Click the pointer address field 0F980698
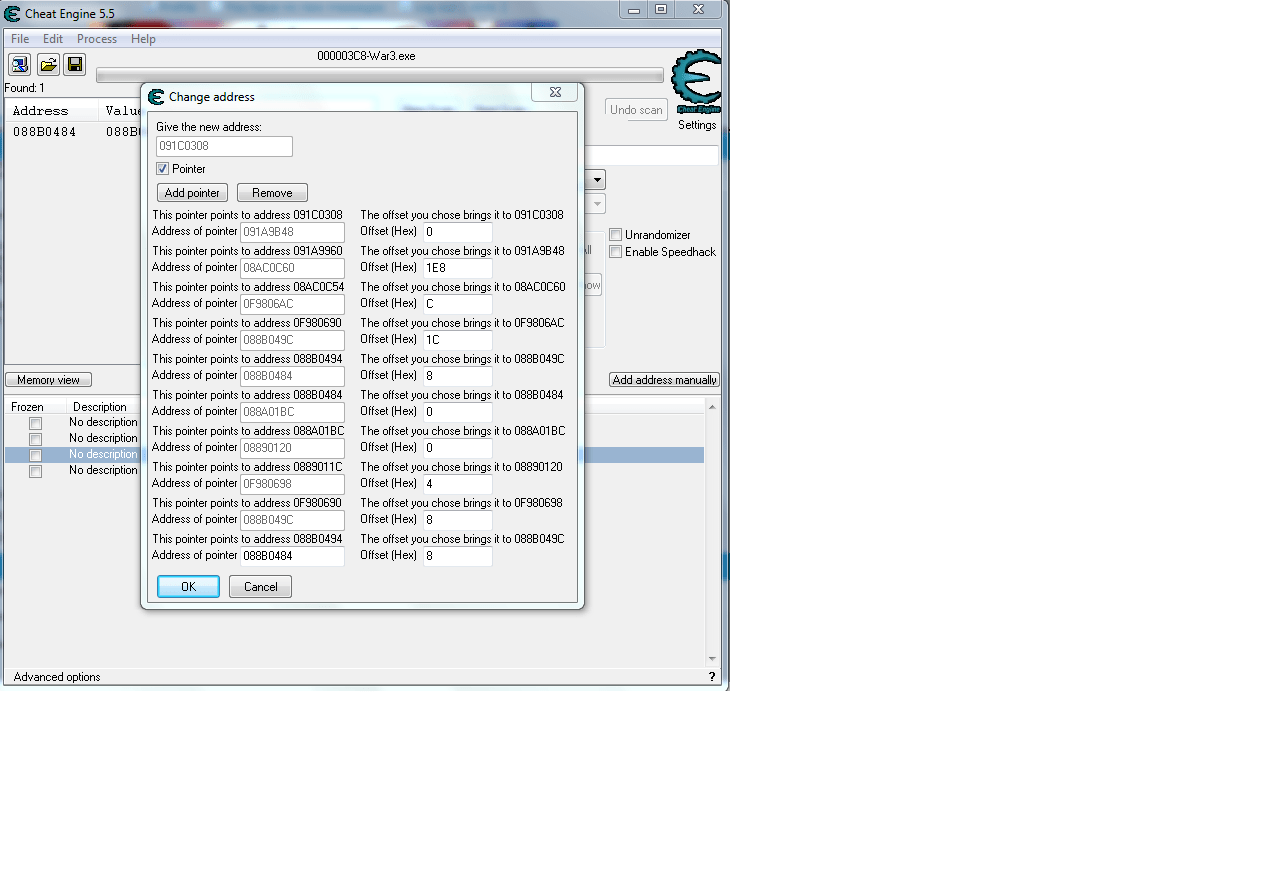 [293, 484]
